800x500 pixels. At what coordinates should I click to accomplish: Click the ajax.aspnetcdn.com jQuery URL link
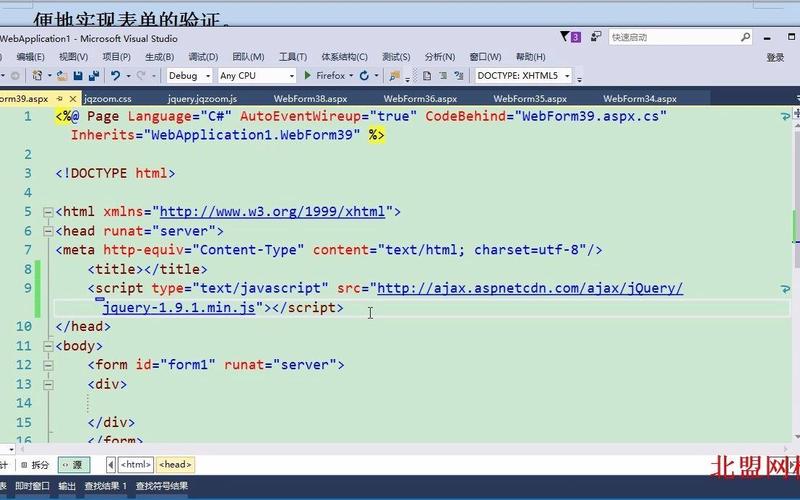click(x=530, y=288)
